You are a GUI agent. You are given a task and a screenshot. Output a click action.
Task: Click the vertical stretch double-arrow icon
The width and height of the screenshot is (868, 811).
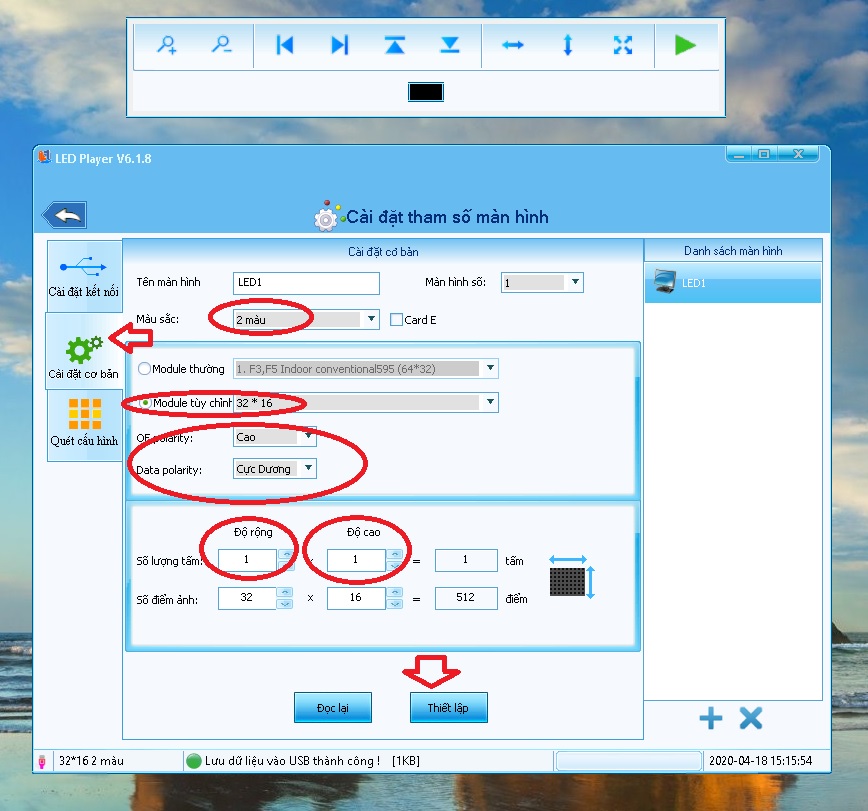[567, 45]
